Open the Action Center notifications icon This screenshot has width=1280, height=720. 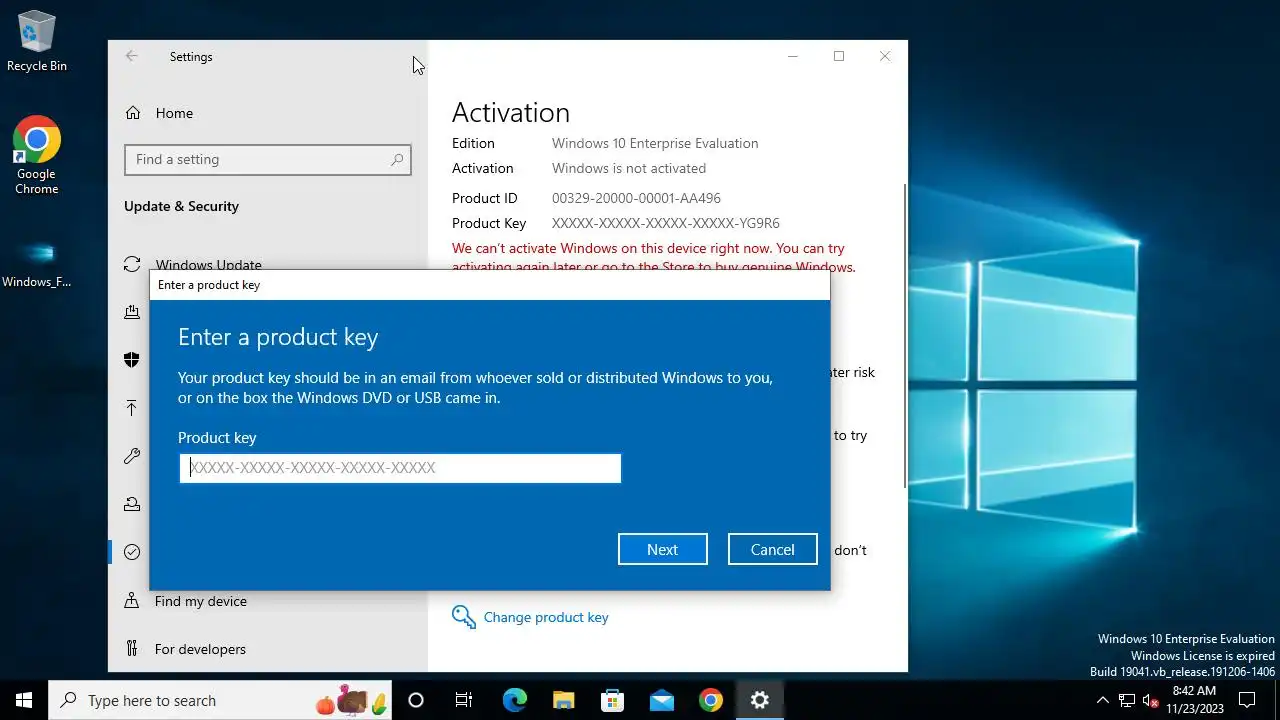[1247, 700]
